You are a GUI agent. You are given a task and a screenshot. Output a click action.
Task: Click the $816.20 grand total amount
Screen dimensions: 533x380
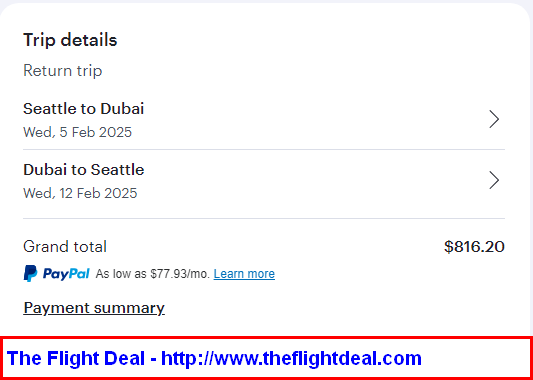[x=474, y=247]
